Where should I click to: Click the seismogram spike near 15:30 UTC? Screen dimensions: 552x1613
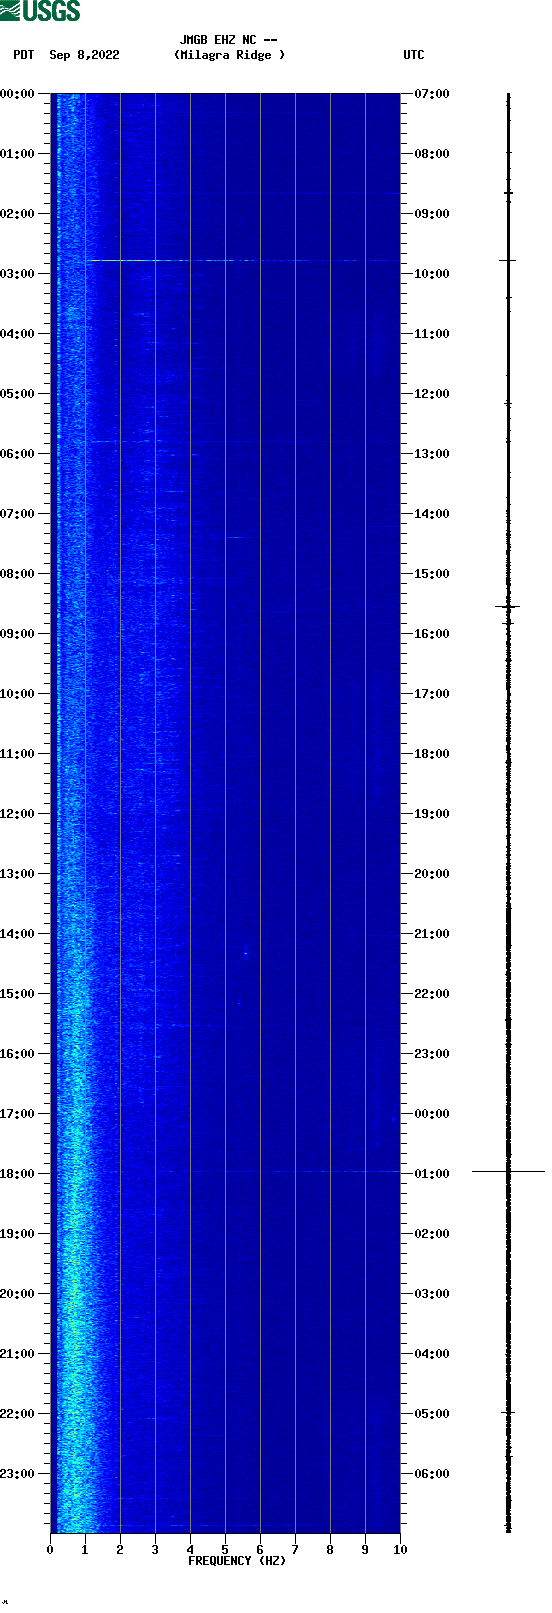pyautogui.click(x=508, y=606)
